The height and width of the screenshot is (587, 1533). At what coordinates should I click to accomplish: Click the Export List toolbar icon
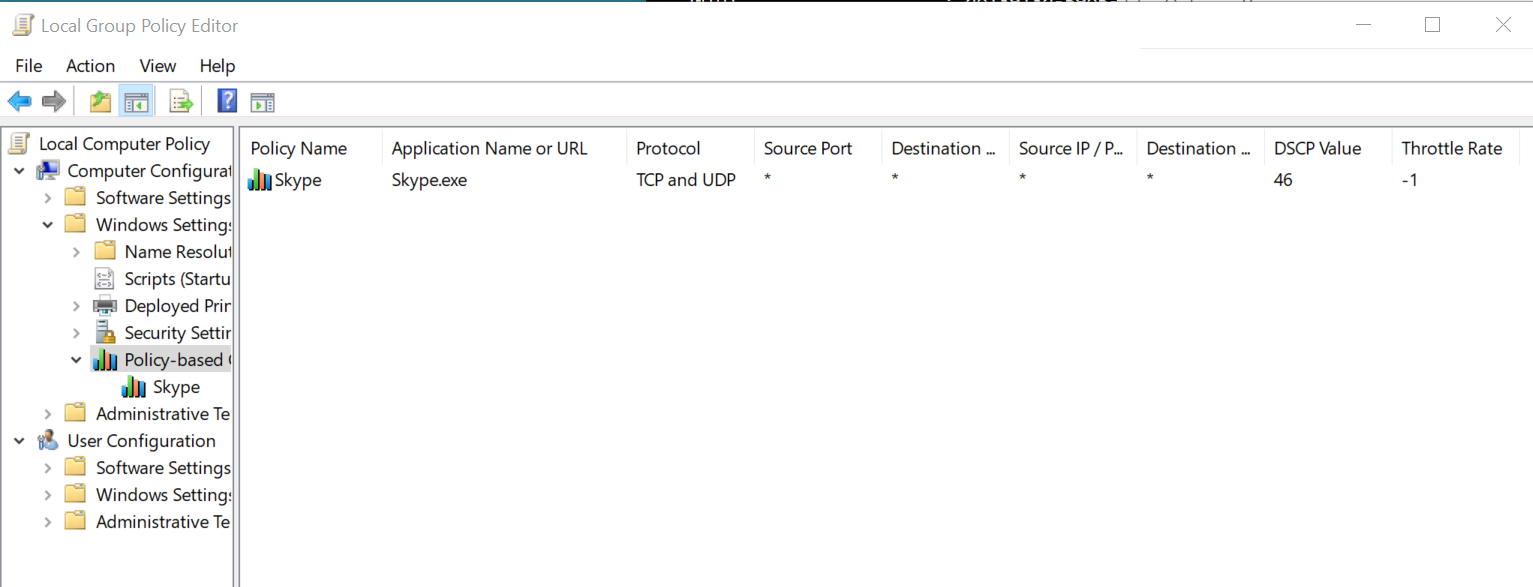click(181, 101)
